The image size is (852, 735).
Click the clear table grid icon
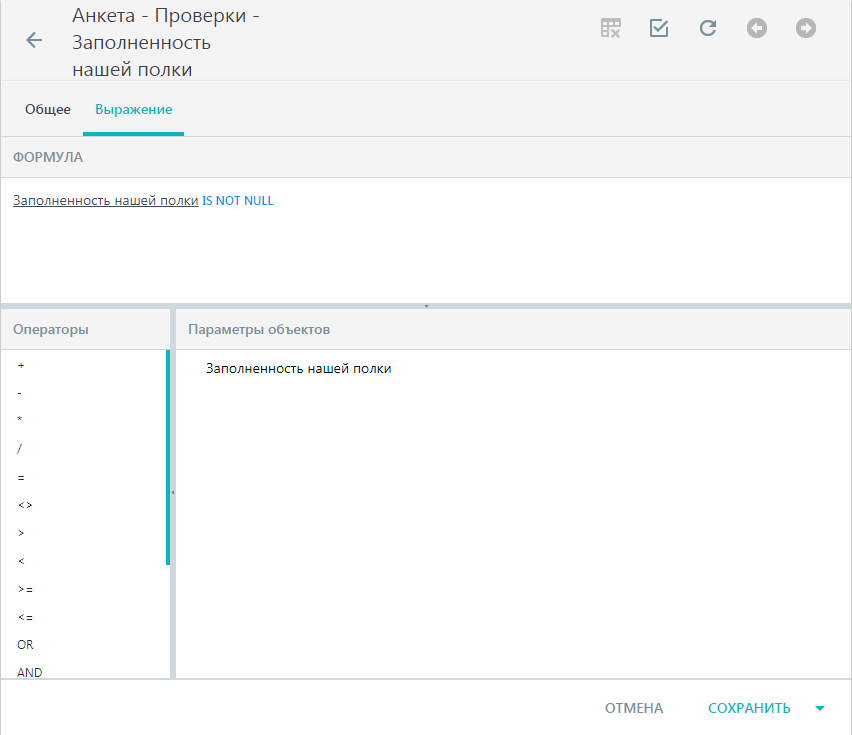(610, 28)
